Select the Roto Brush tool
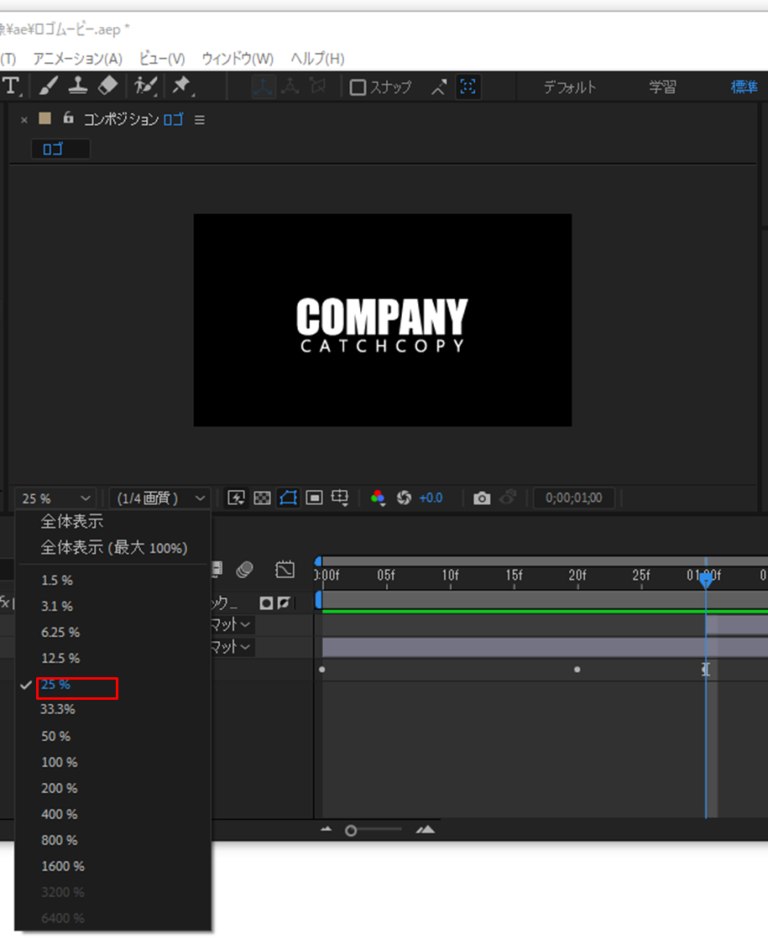Screen dimensions: 768x944 click(x=146, y=87)
